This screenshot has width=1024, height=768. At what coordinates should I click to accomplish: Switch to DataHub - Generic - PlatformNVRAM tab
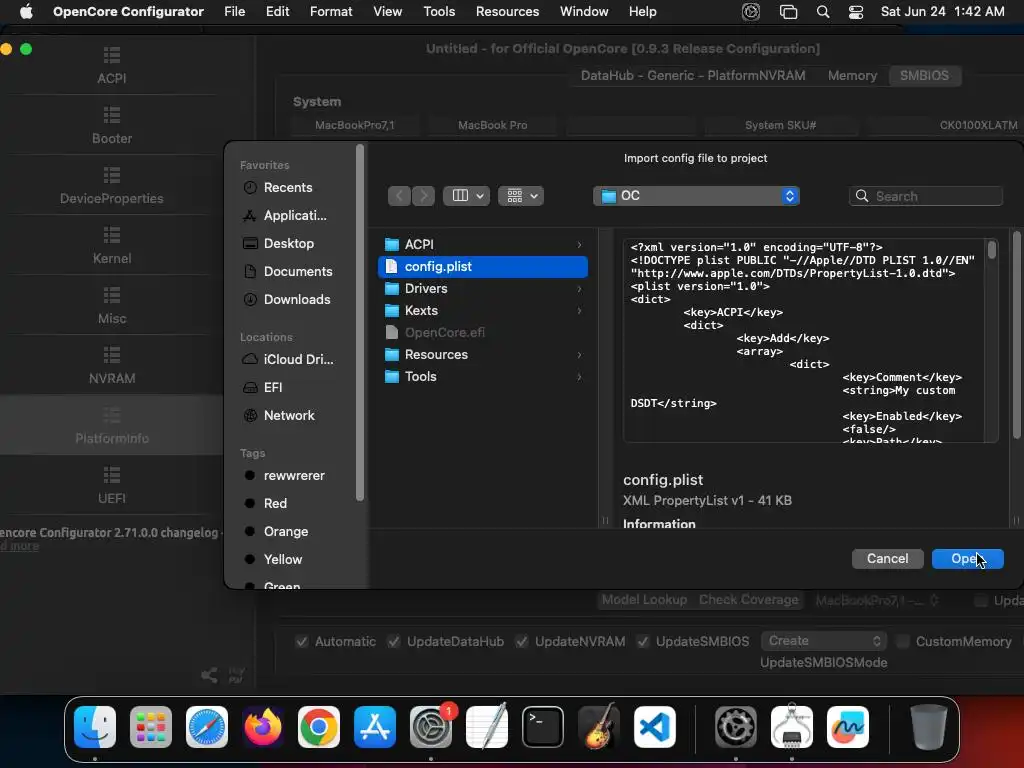coord(693,76)
